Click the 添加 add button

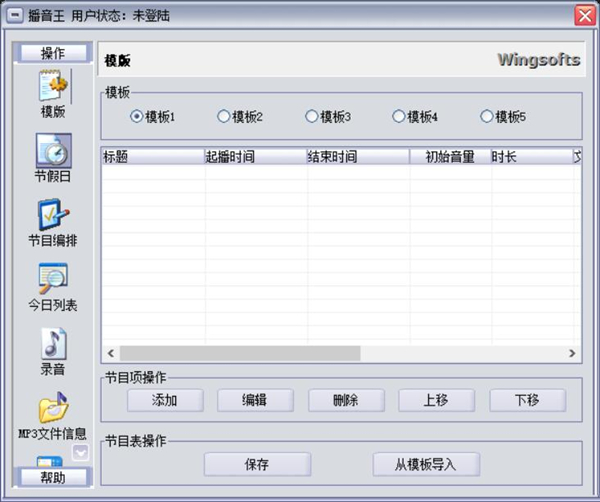(x=165, y=400)
